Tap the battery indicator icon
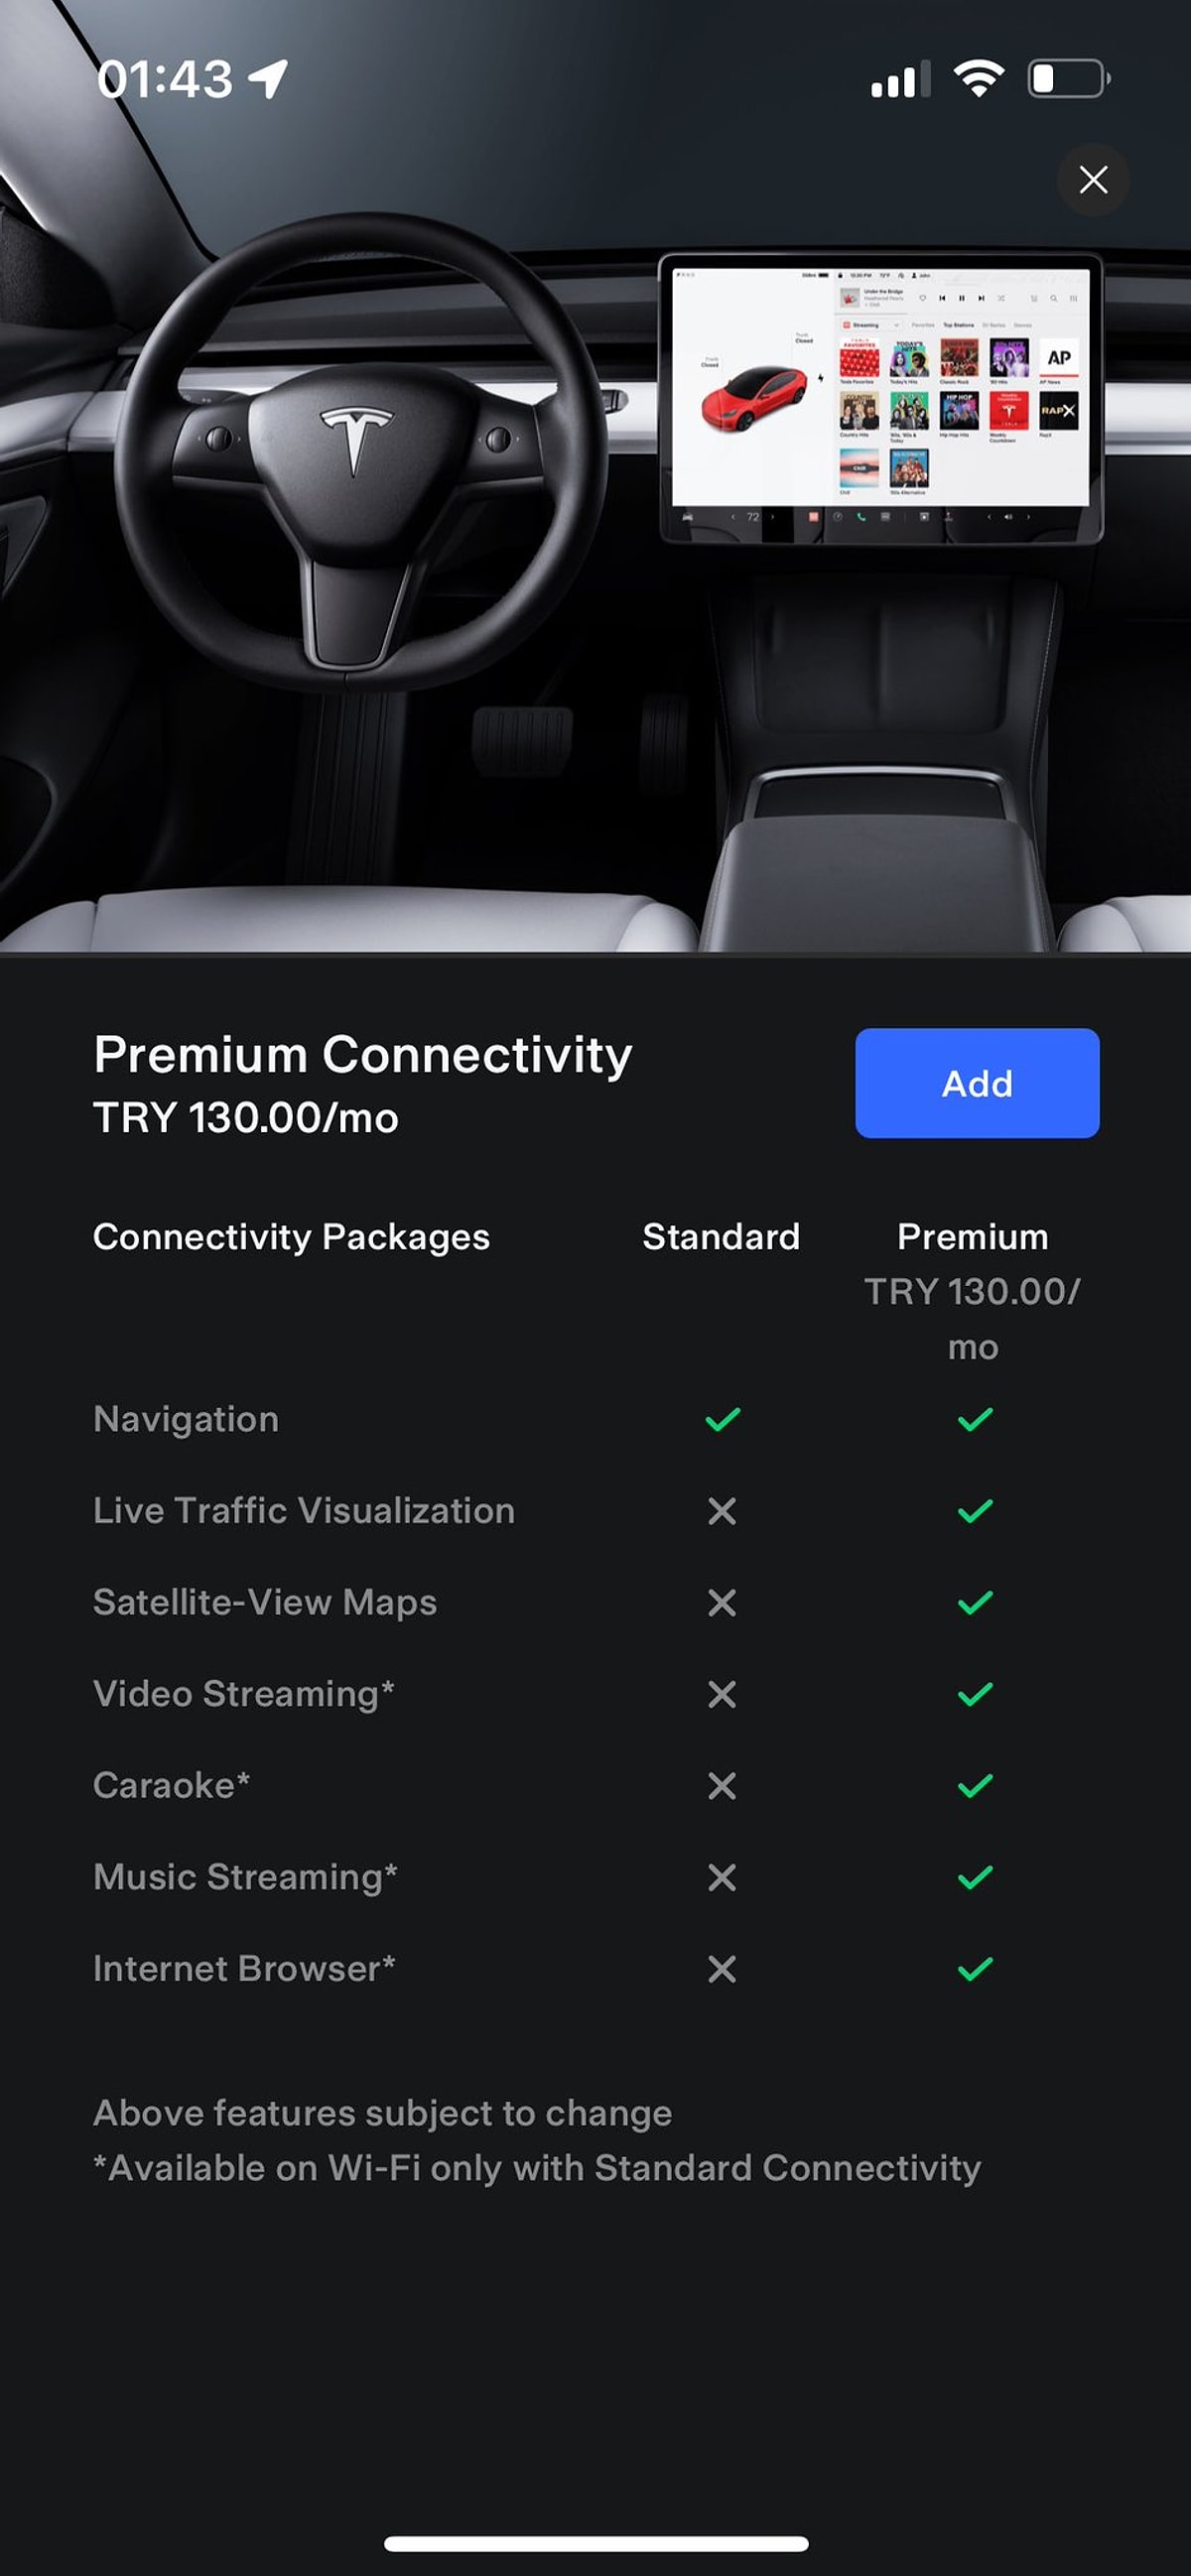The width and height of the screenshot is (1191, 2576). tap(1068, 78)
